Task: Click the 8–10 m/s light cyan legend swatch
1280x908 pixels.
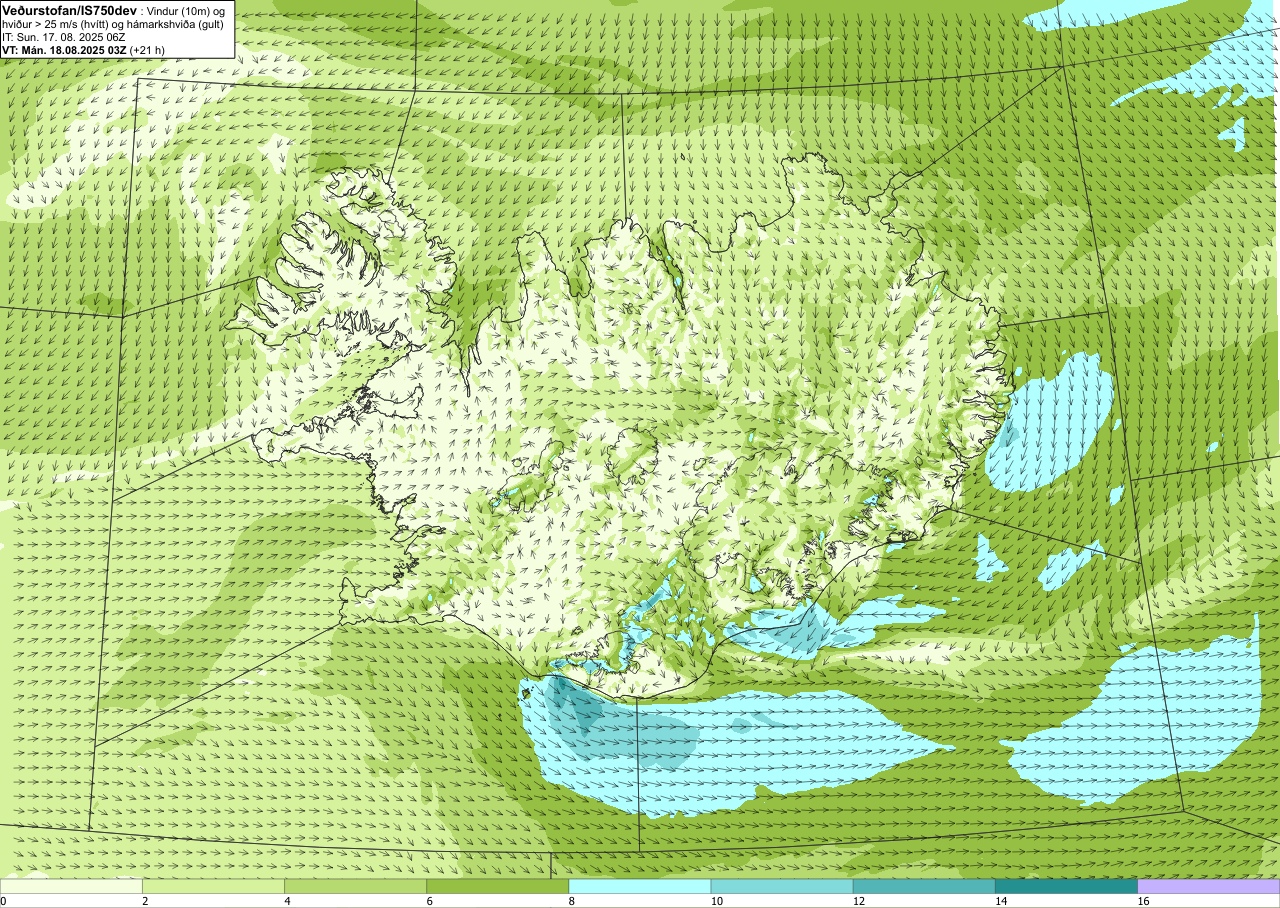Action: 640,886
